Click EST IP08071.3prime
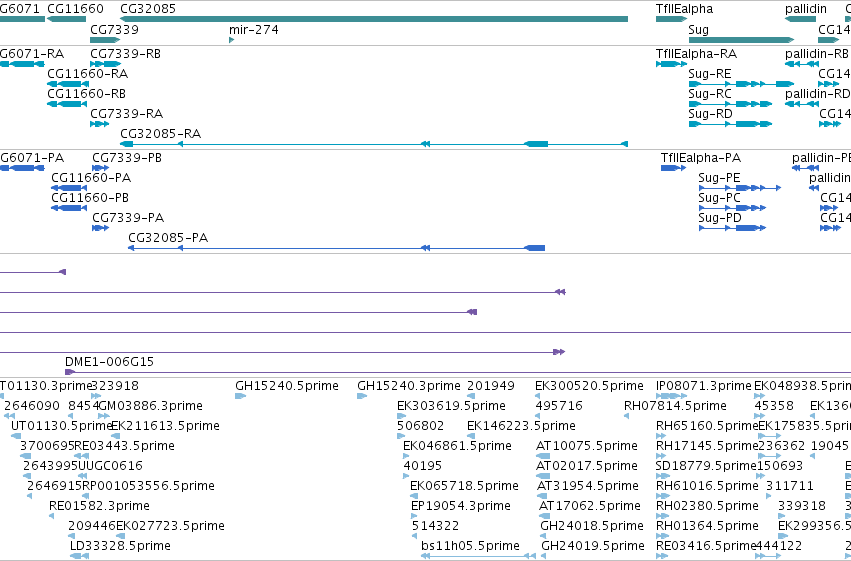The height and width of the screenshot is (561, 851). (703, 386)
